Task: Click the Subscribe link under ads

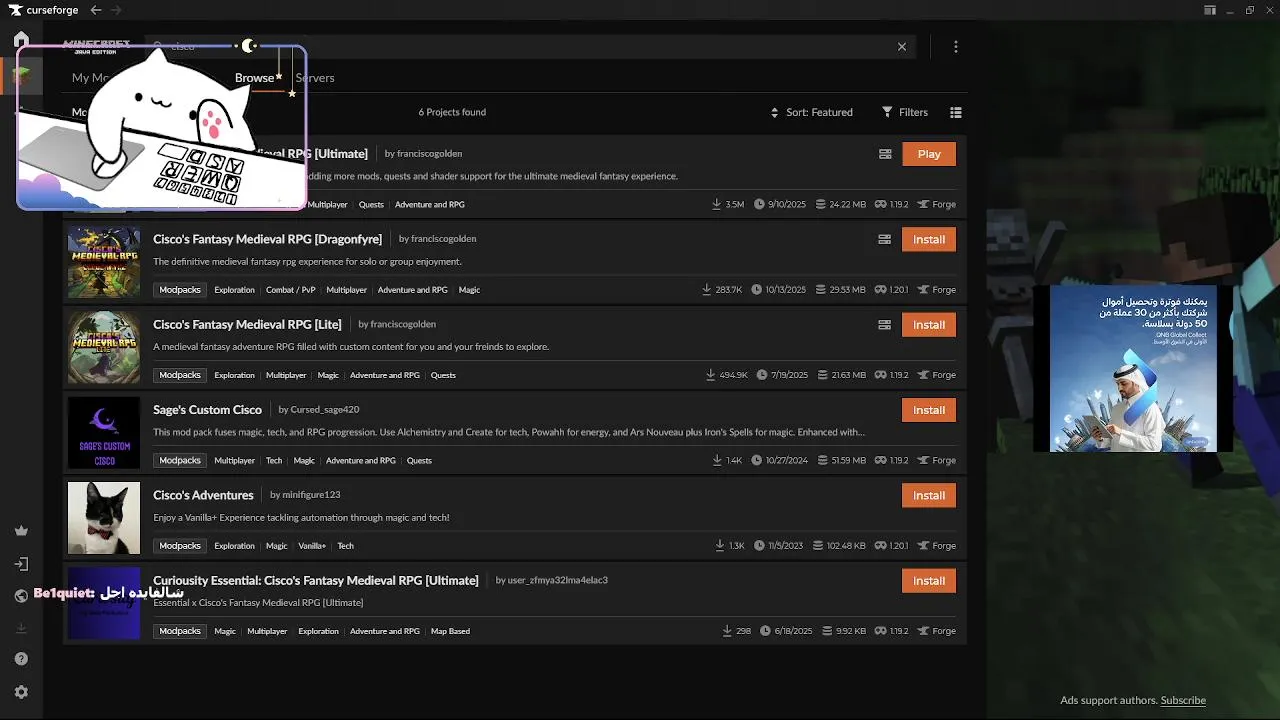Action: click(1183, 701)
